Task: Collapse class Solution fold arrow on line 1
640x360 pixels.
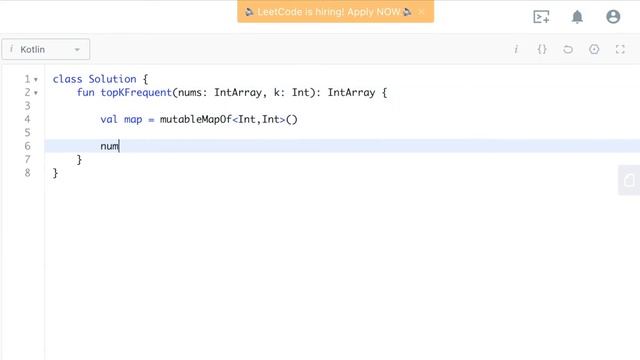Action: [36, 80]
